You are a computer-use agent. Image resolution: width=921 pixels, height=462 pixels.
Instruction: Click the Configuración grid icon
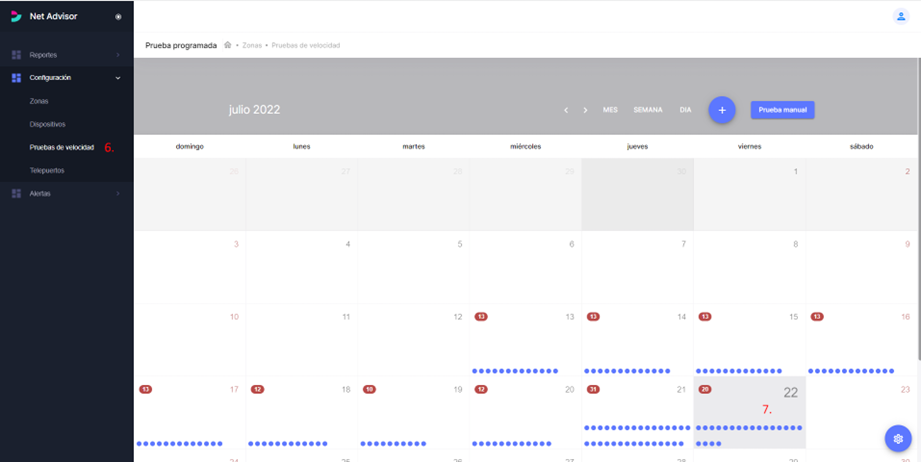click(x=16, y=77)
